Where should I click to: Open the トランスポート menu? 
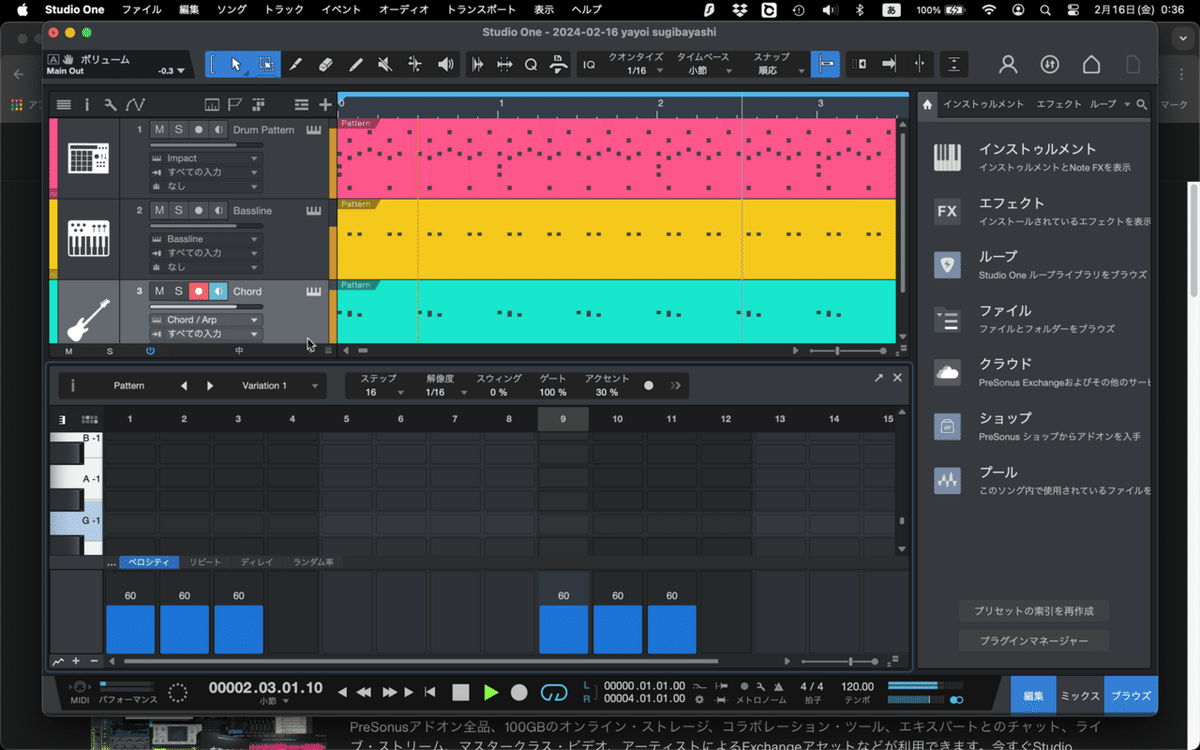tap(481, 10)
